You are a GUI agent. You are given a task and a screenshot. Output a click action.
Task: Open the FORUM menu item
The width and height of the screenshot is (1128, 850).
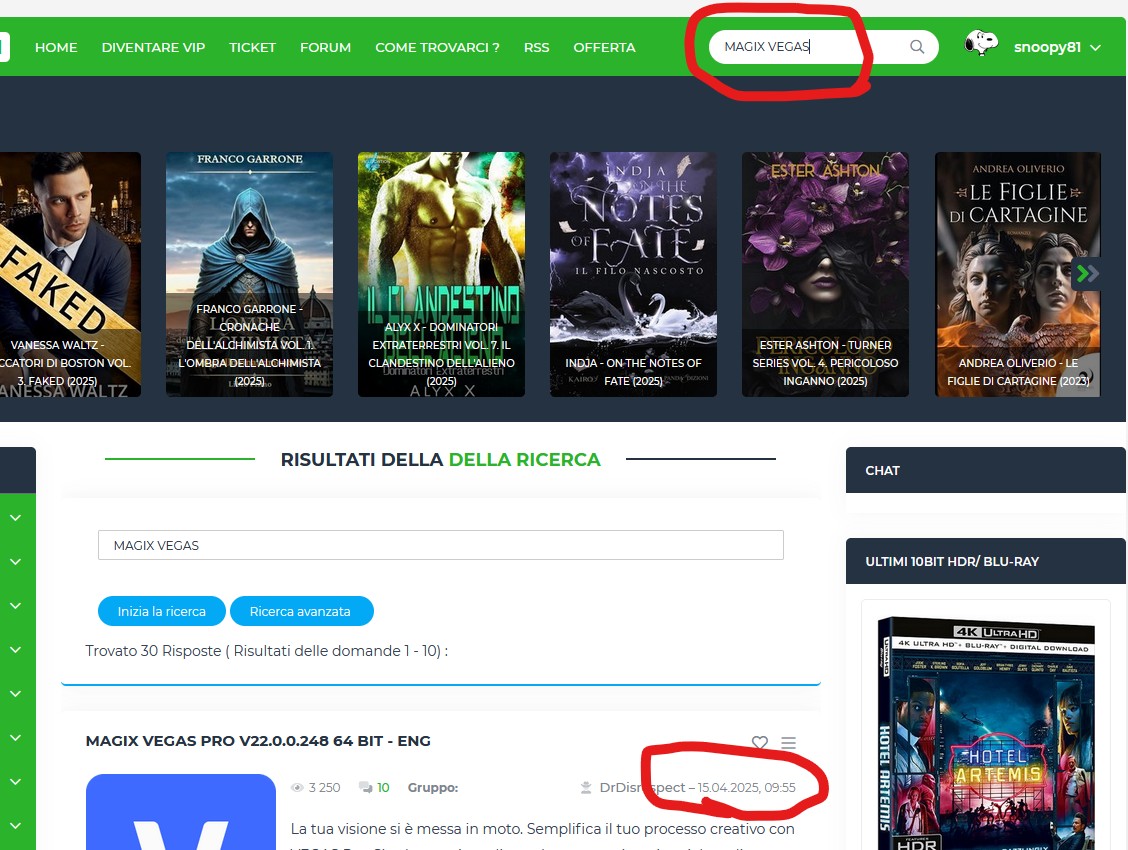click(325, 47)
